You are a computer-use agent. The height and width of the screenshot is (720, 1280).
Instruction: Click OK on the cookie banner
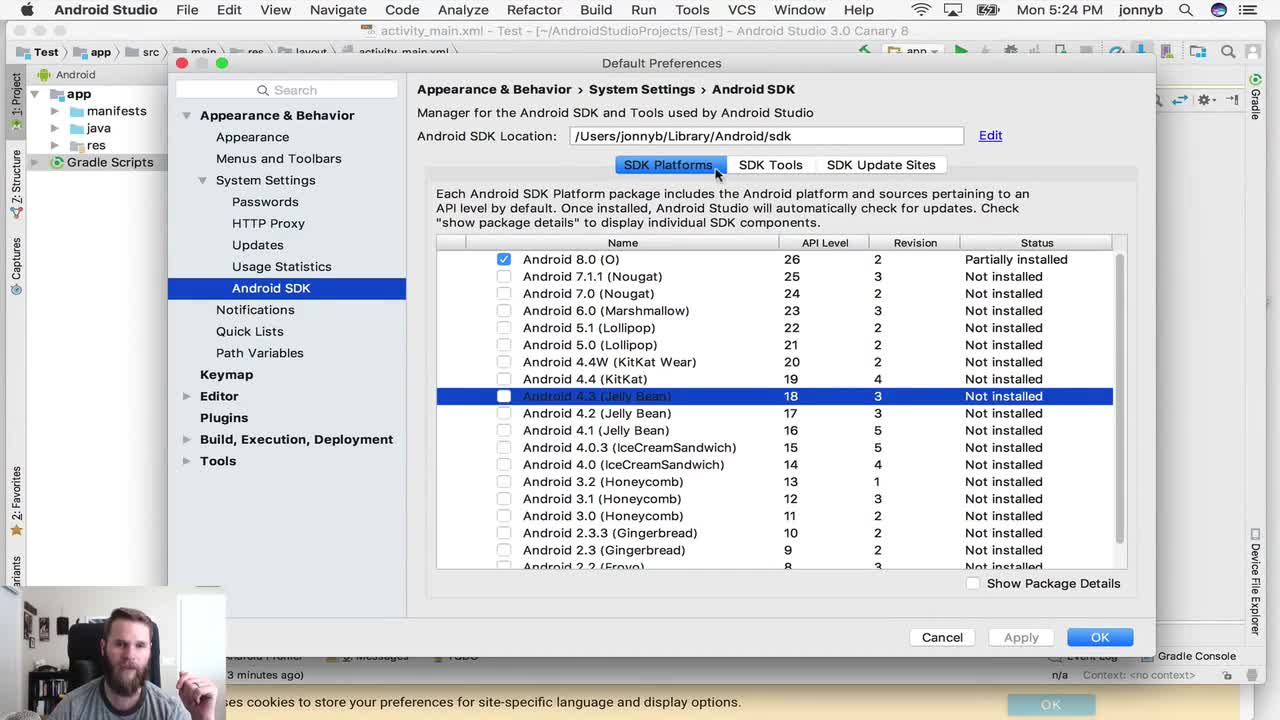coord(1050,704)
